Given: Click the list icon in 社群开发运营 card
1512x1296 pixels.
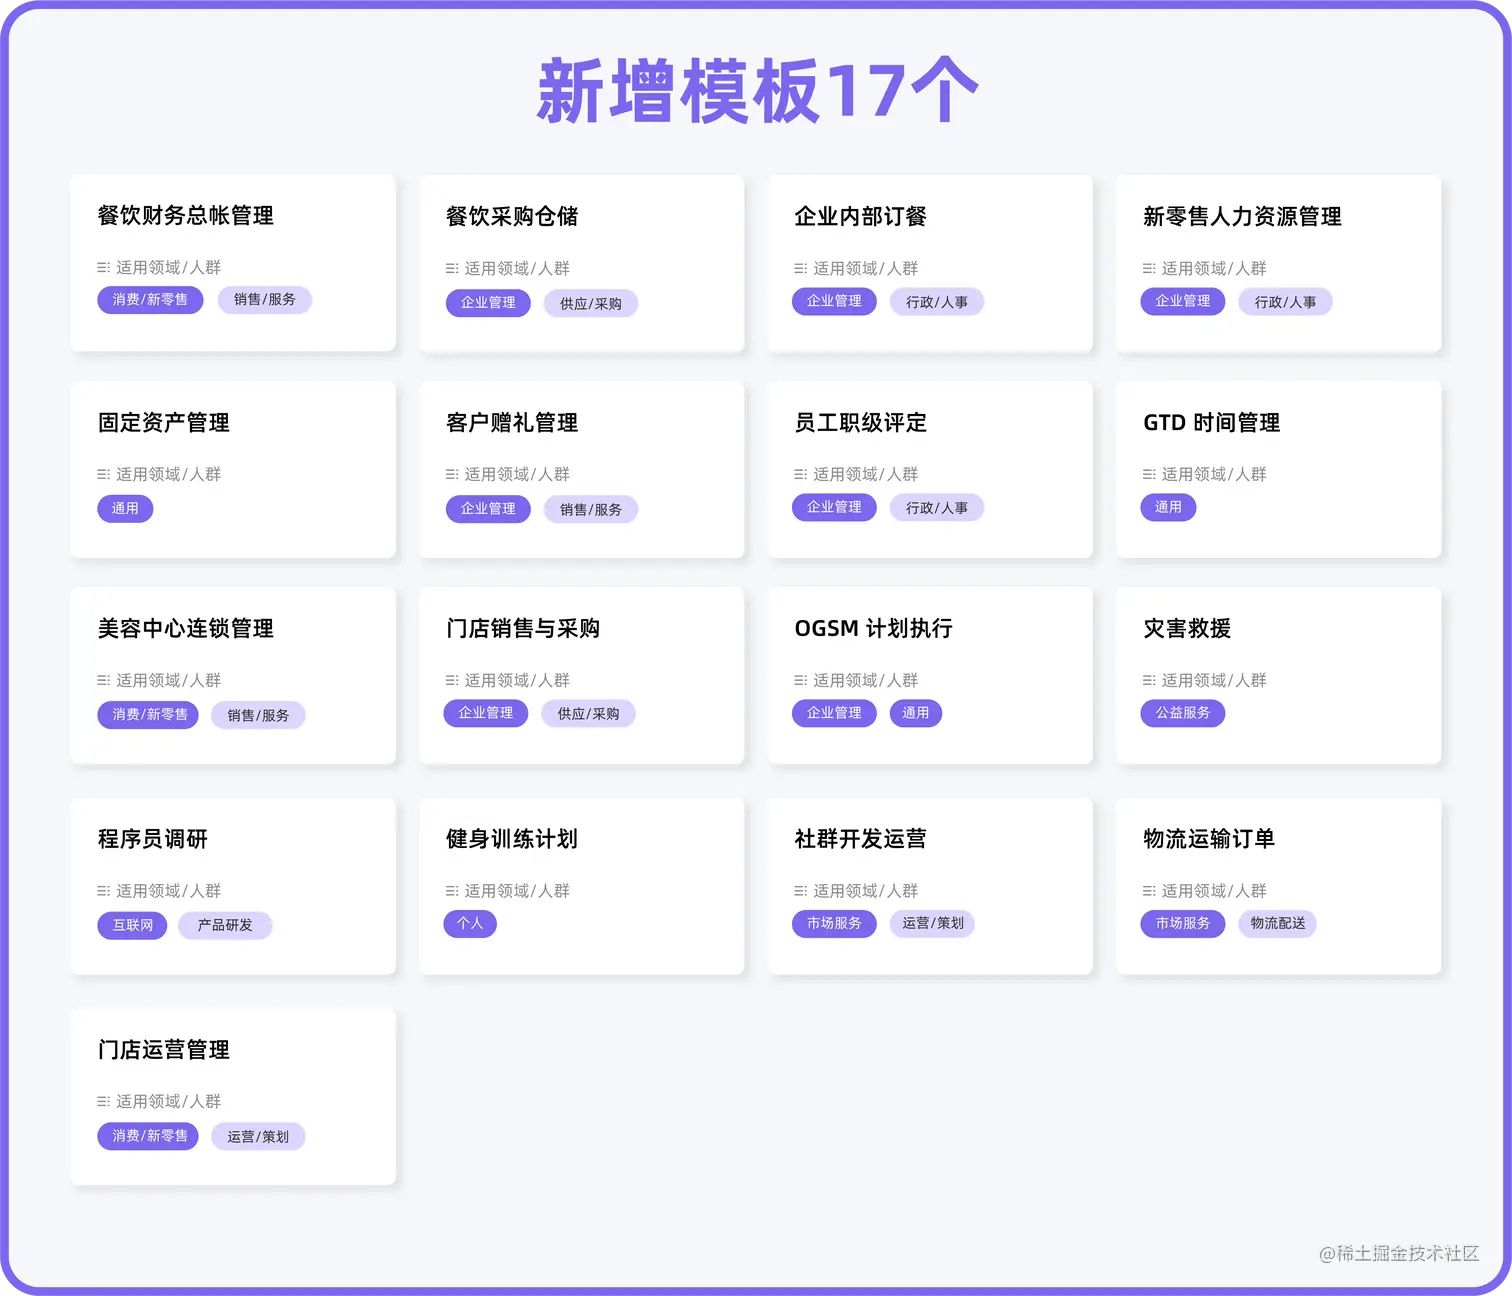Looking at the screenshot, I should pyautogui.click(x=800, y=891).
